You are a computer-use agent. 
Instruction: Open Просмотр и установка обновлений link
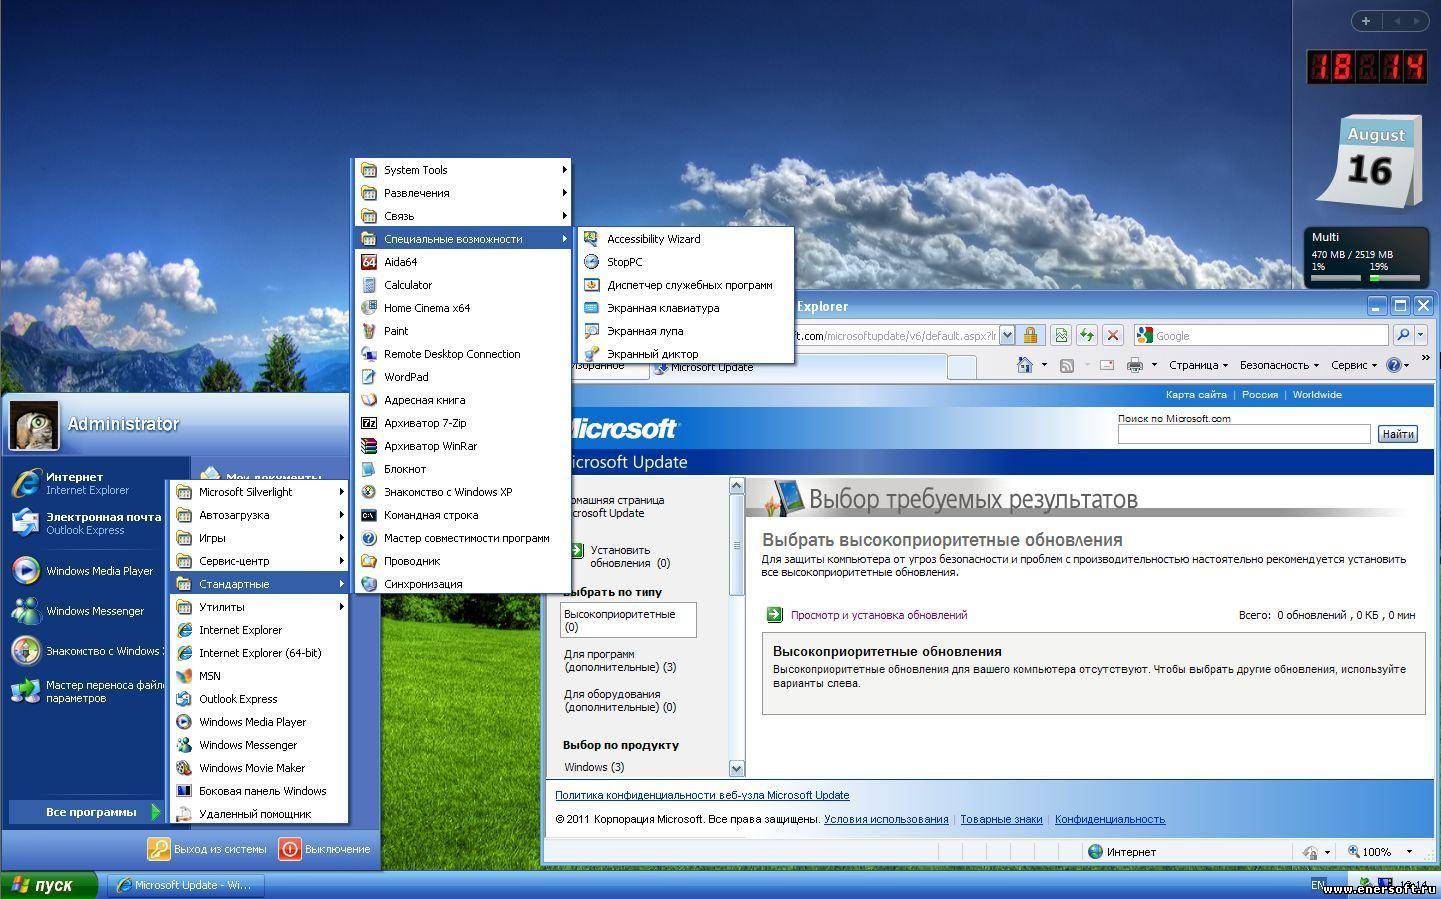[x=878, y=615]
